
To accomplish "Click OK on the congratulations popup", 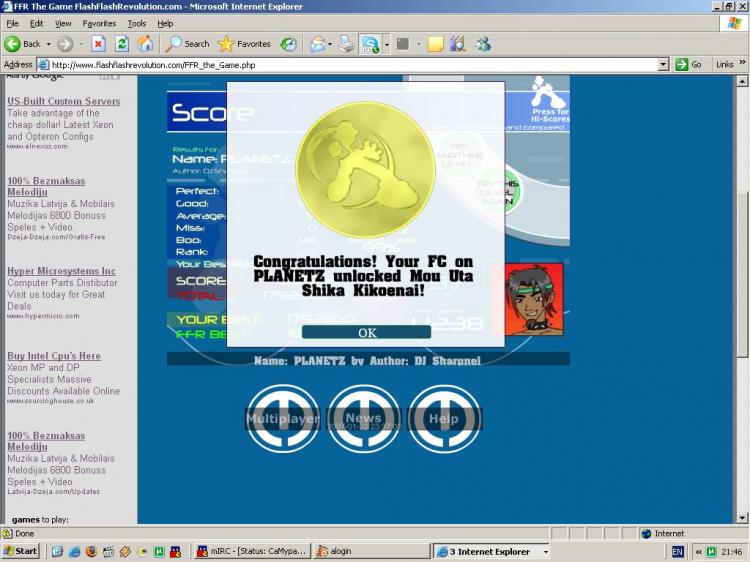I will pyautogui.click(x=366, y=333).
